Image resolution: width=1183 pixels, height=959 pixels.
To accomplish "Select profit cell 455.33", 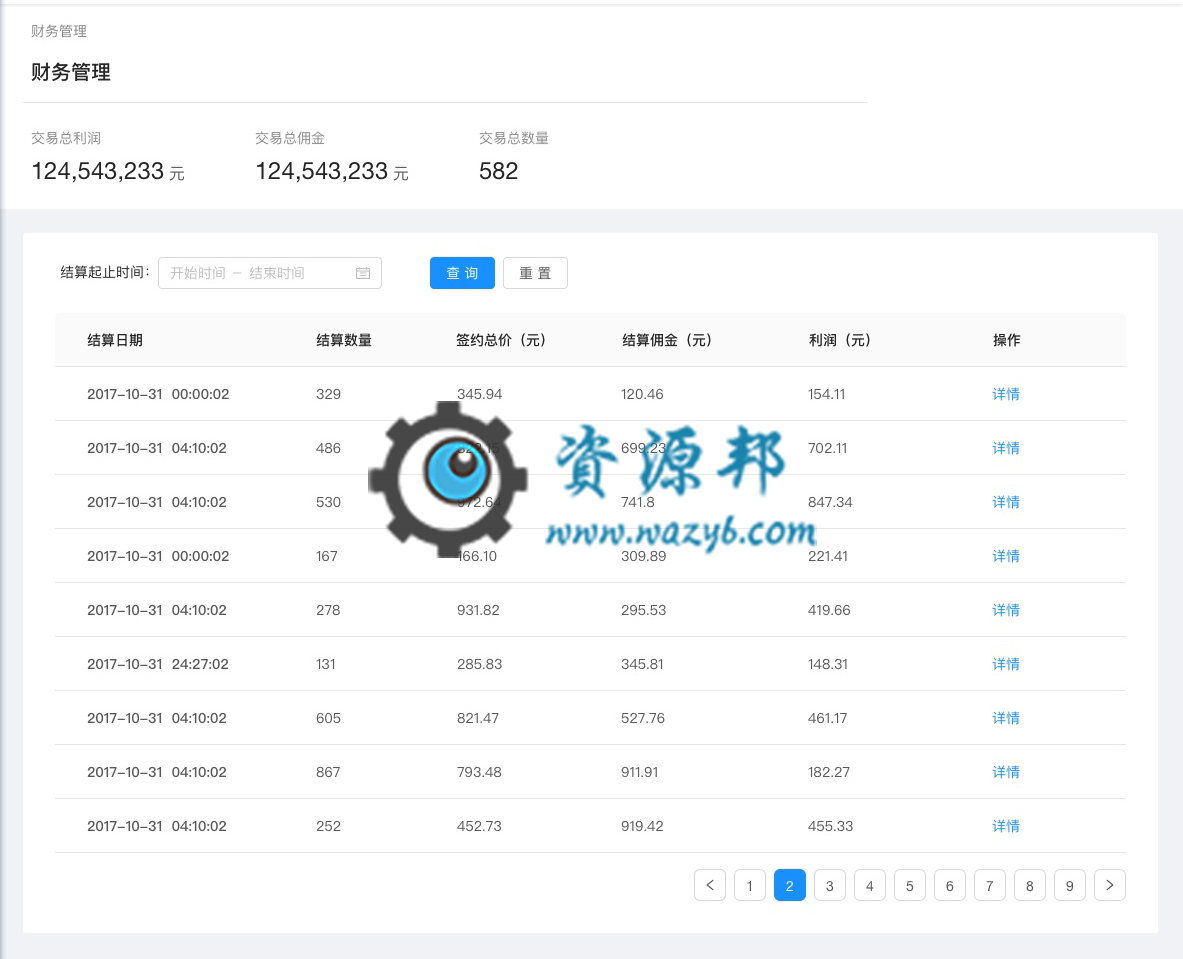I will tap(831, 826).
